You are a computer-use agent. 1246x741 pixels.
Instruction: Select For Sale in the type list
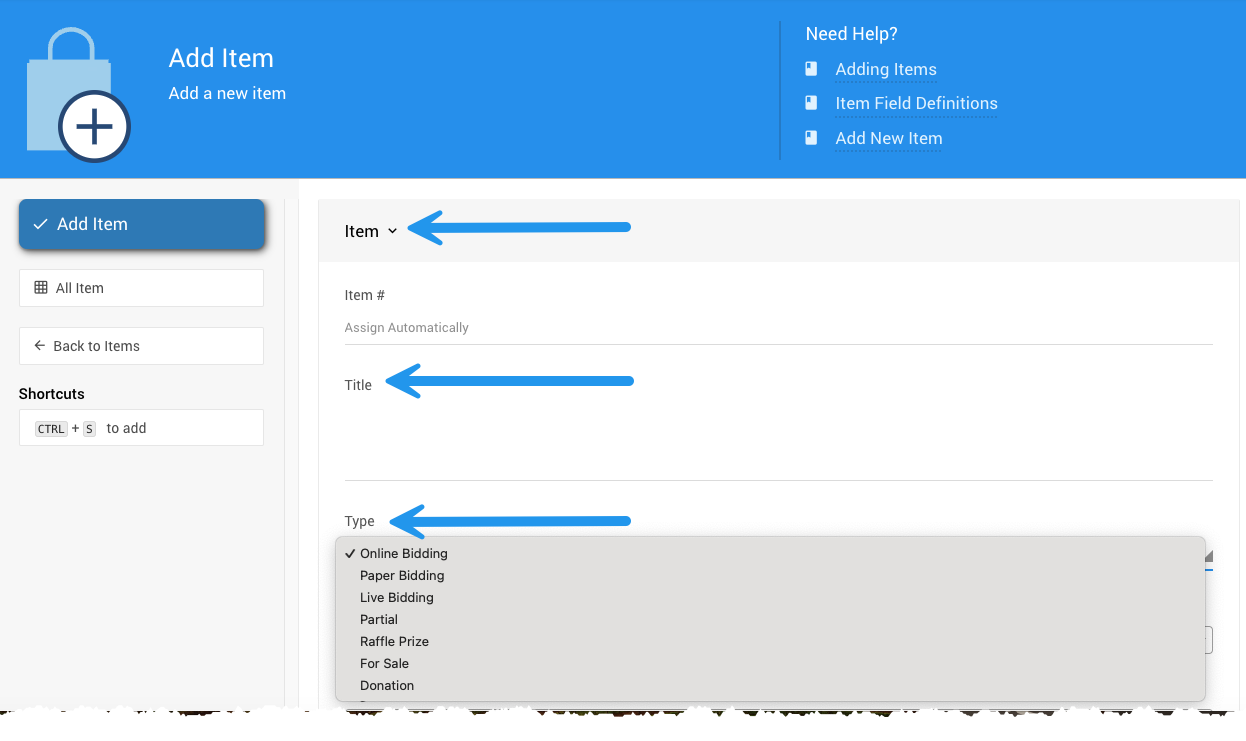pyautogui.click(x=384, y=663)
